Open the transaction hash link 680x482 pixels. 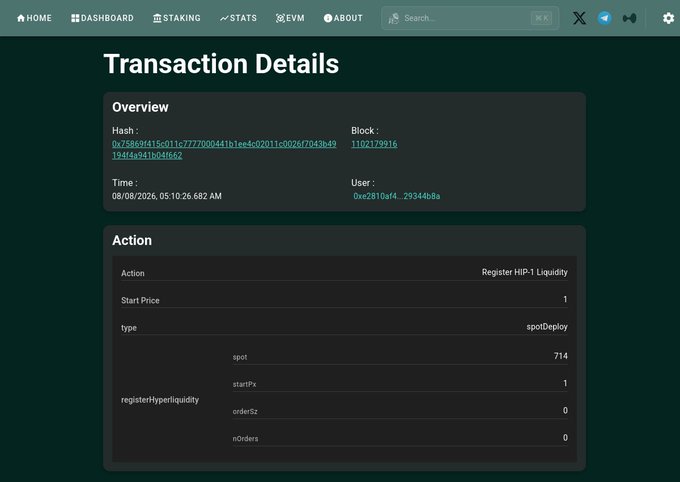[x=224, y=150]
